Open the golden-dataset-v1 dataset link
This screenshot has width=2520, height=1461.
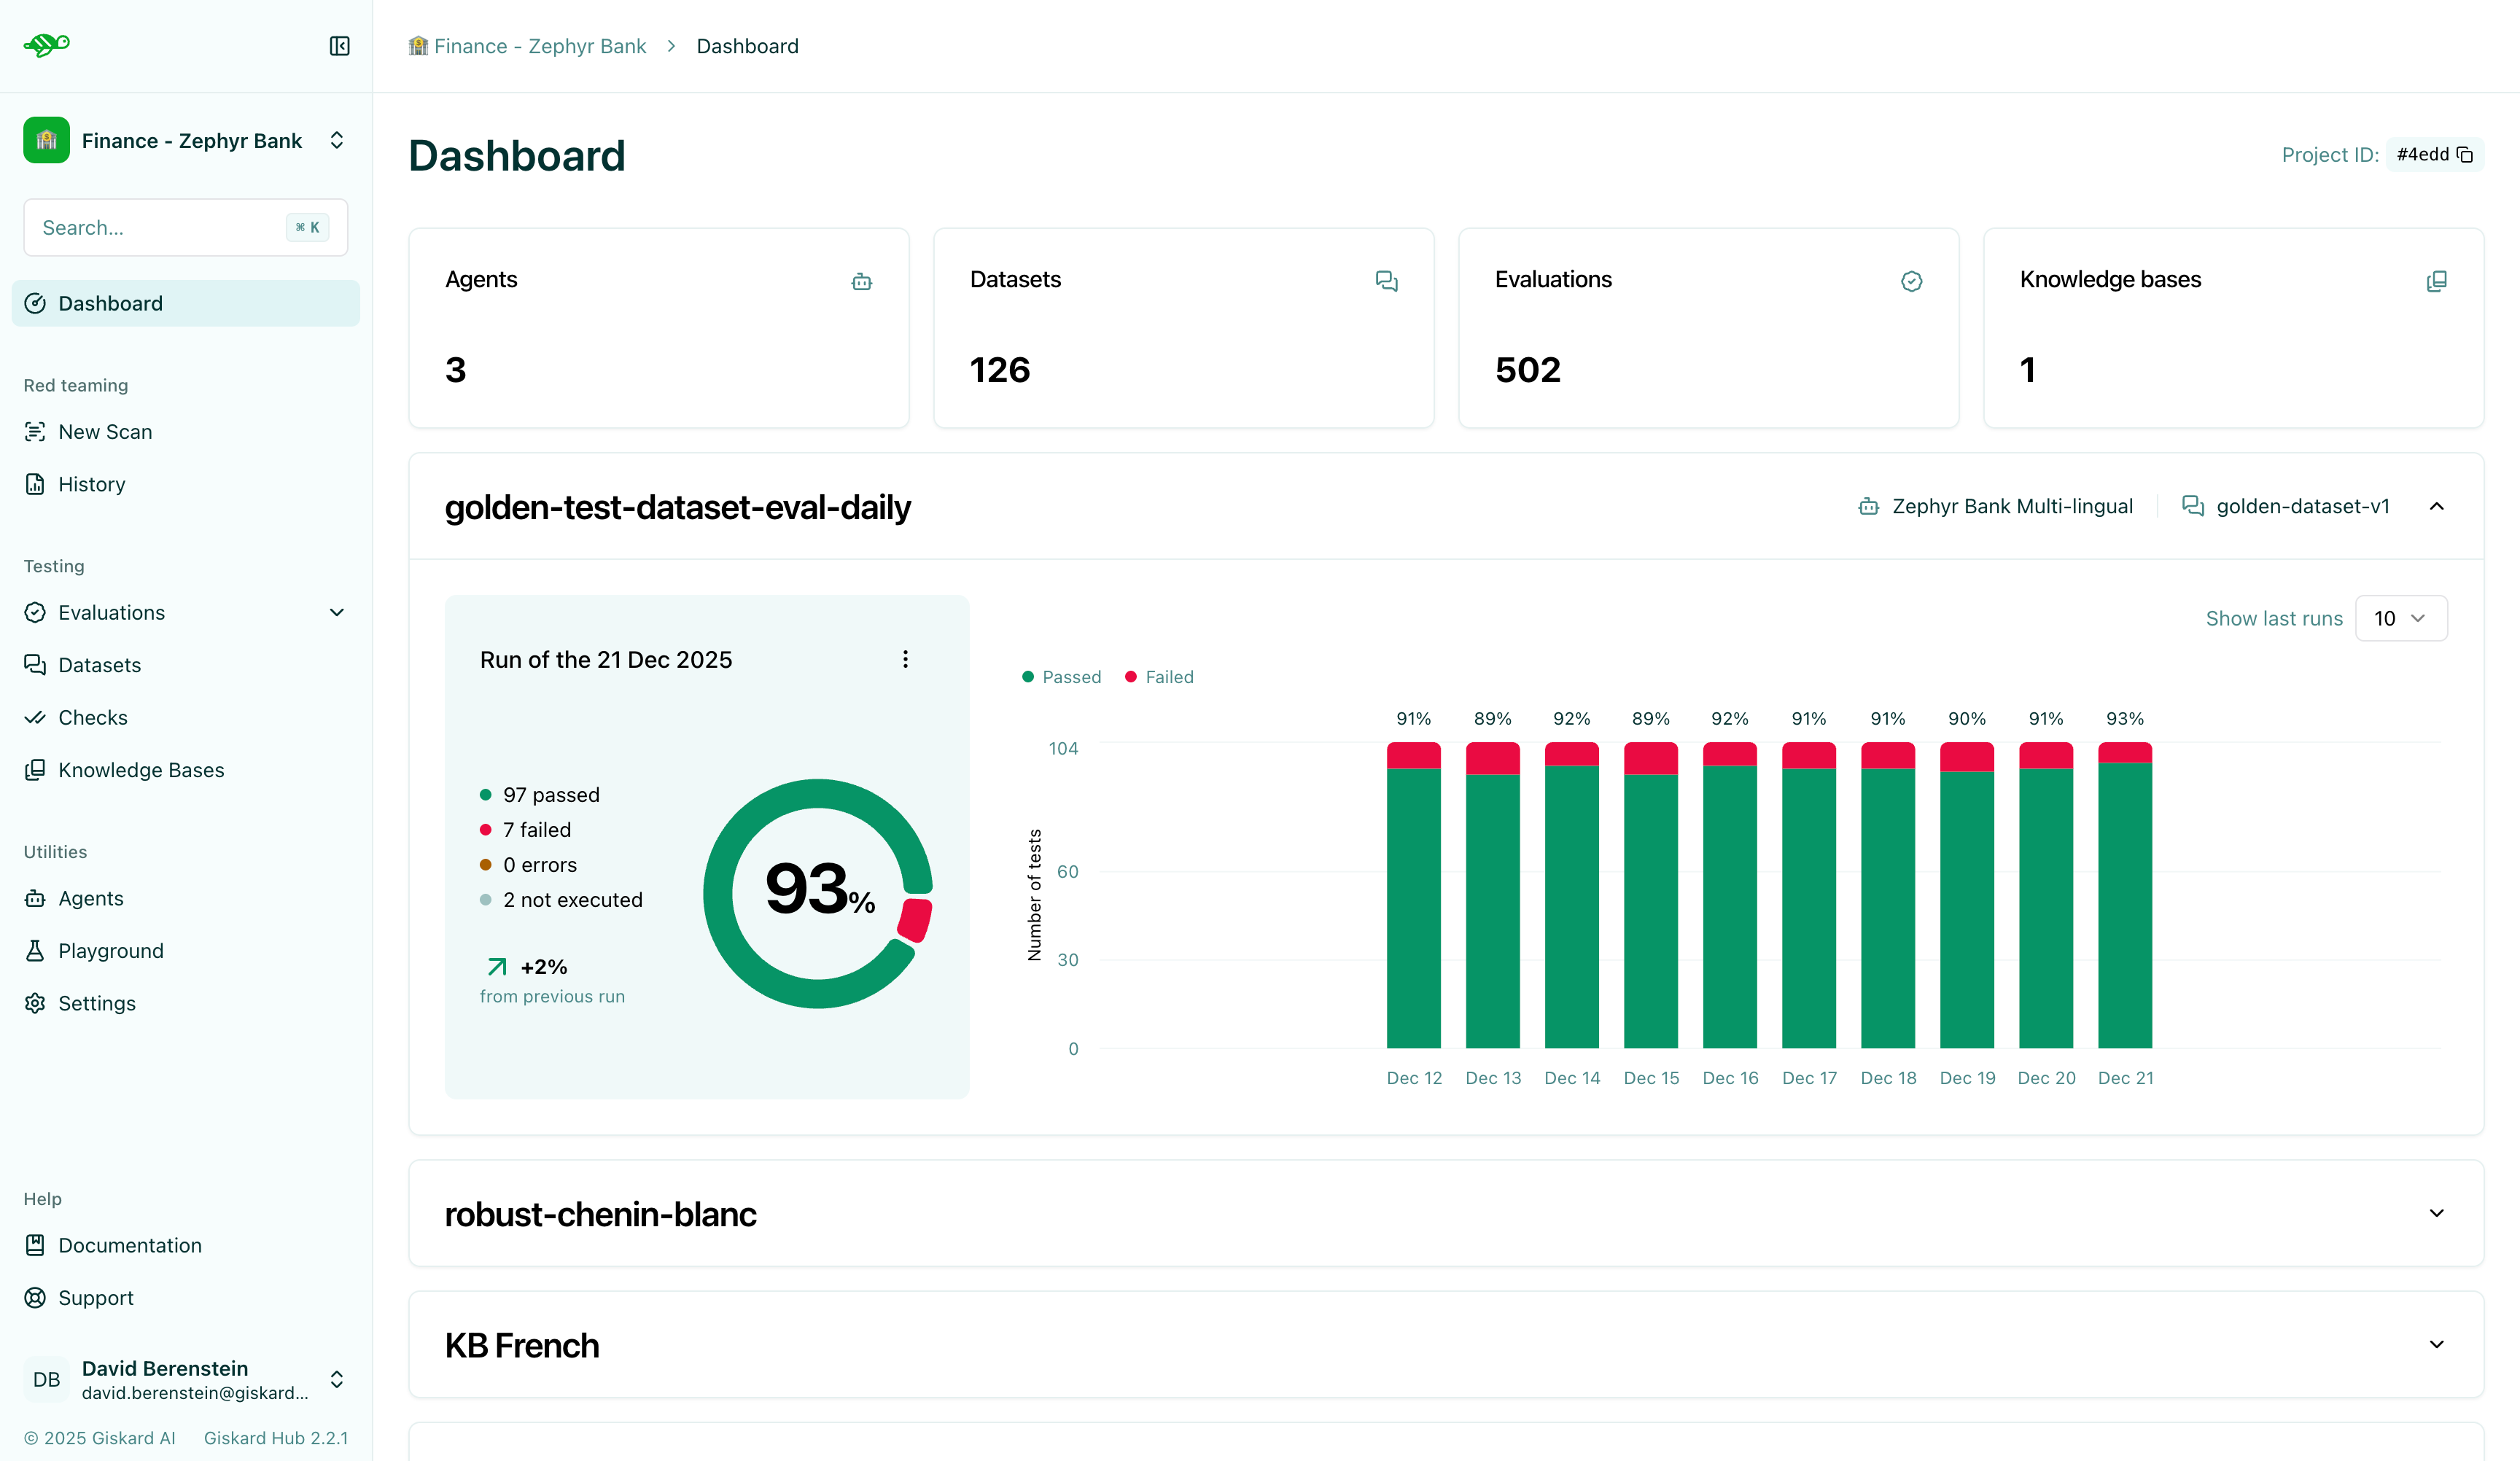tap(2303, 506)
